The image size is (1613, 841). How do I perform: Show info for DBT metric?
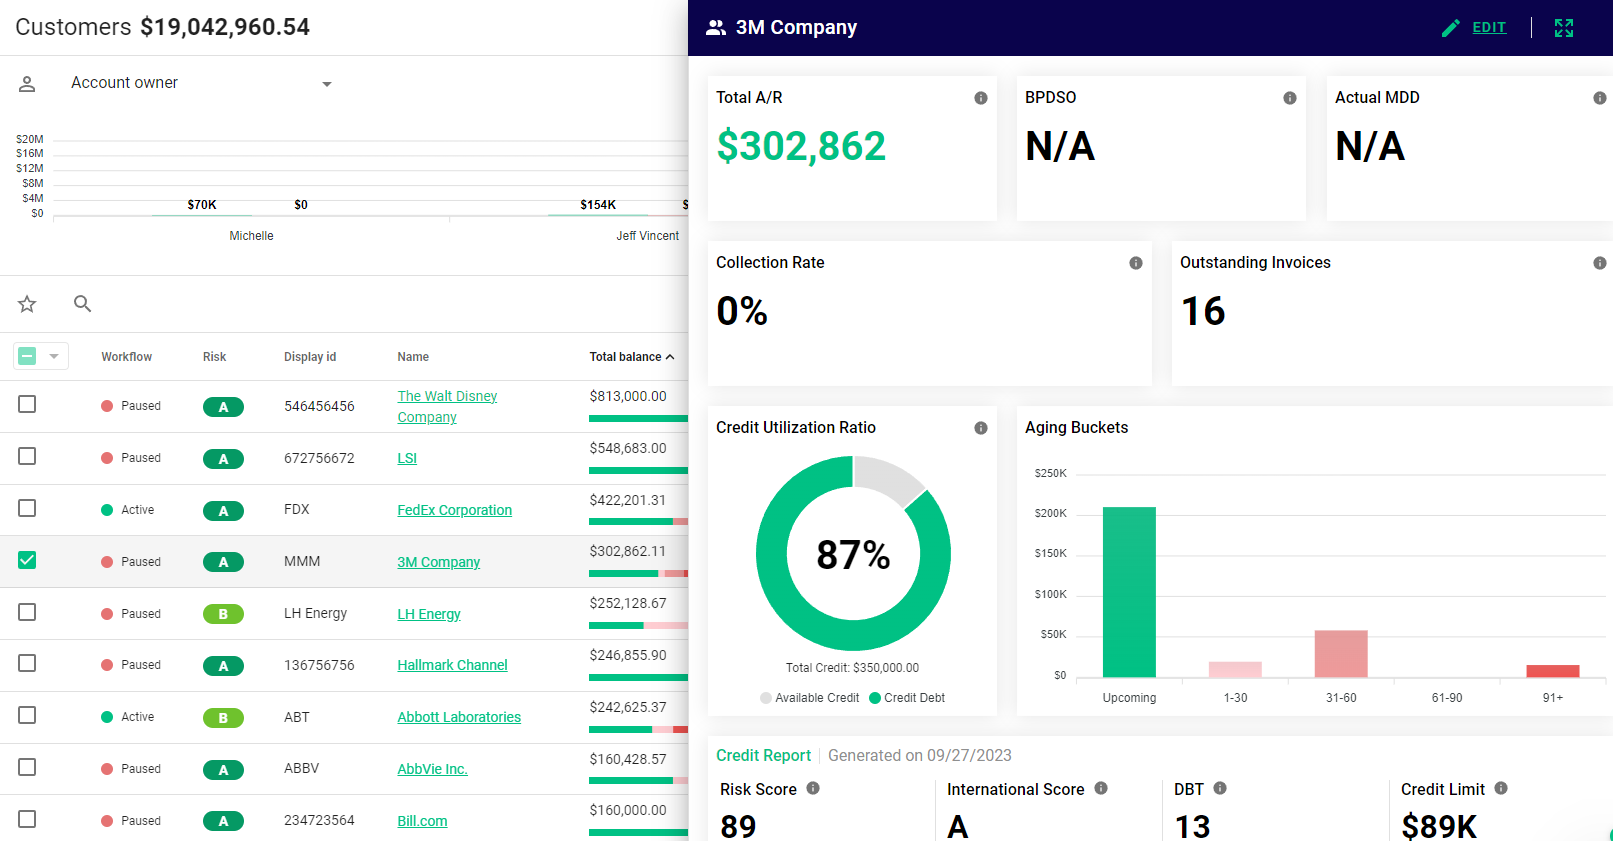1220,788
